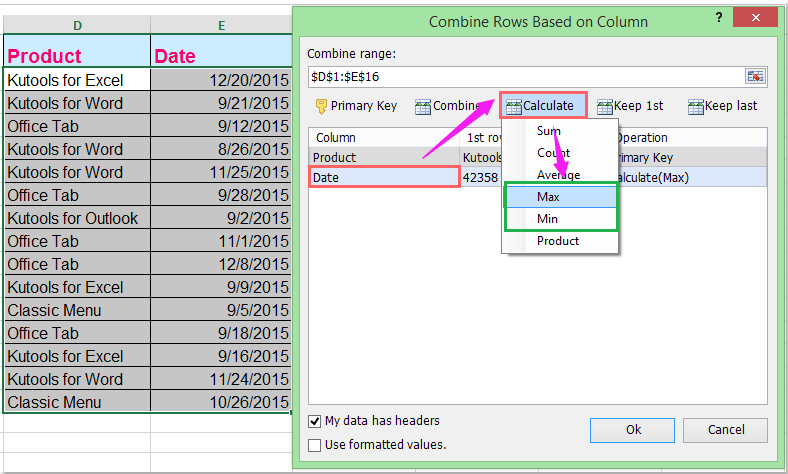Open the Calculate dropdown button
The width and height of the screenshot is (788, 474).
pyautogui.click(x=539, y=105)
